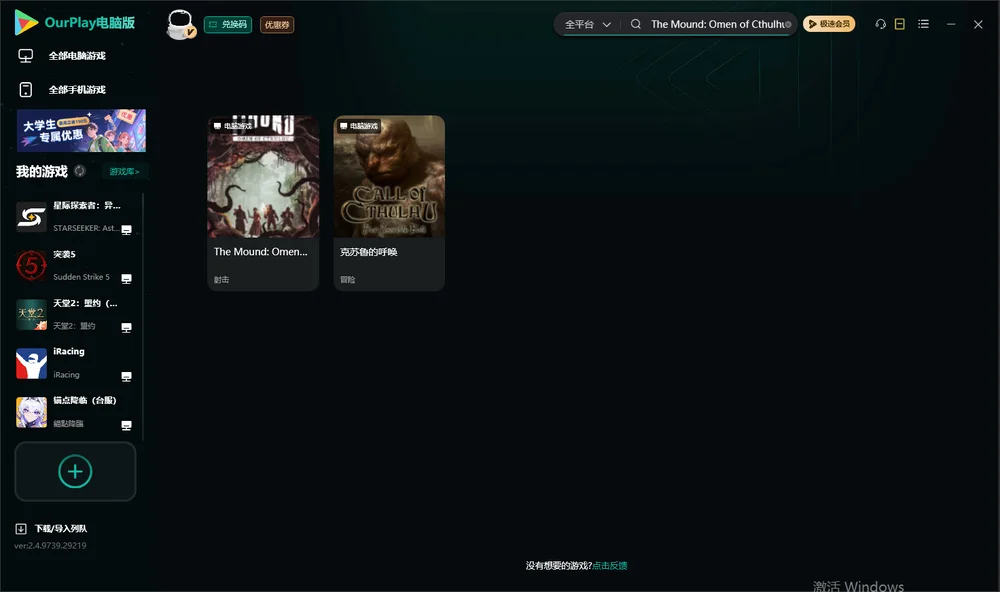The image size is (1000, 592).
Task: Click the 兑换码 redeem code button
Action: (x=228, y=24)
